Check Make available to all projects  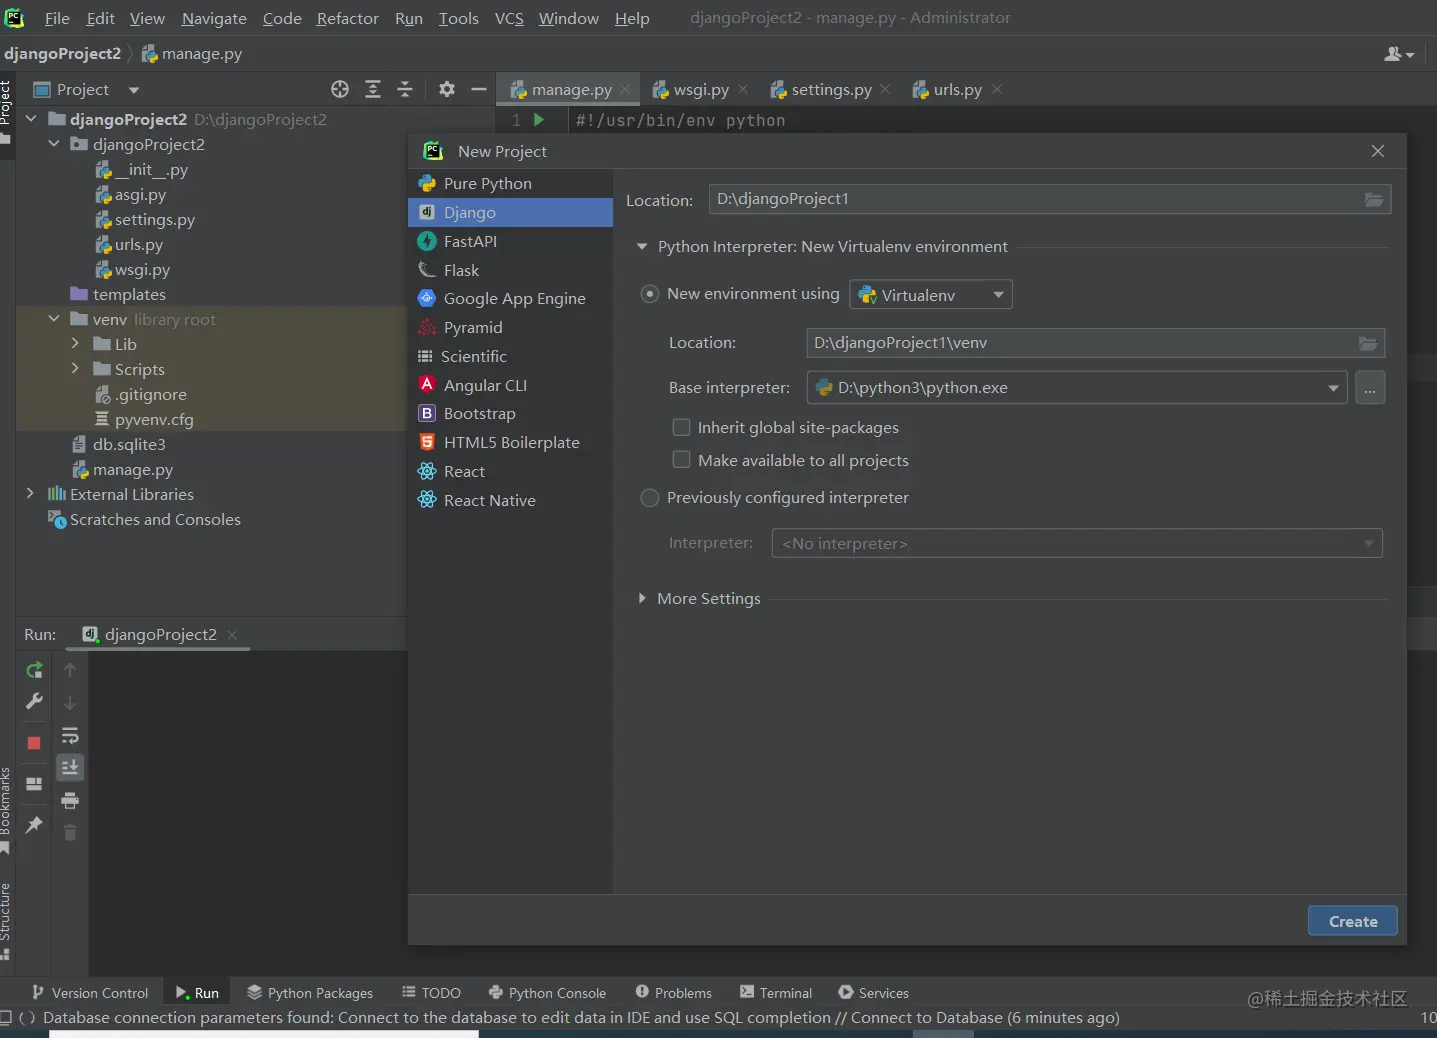pyautogui.click(x=682, y=460)
